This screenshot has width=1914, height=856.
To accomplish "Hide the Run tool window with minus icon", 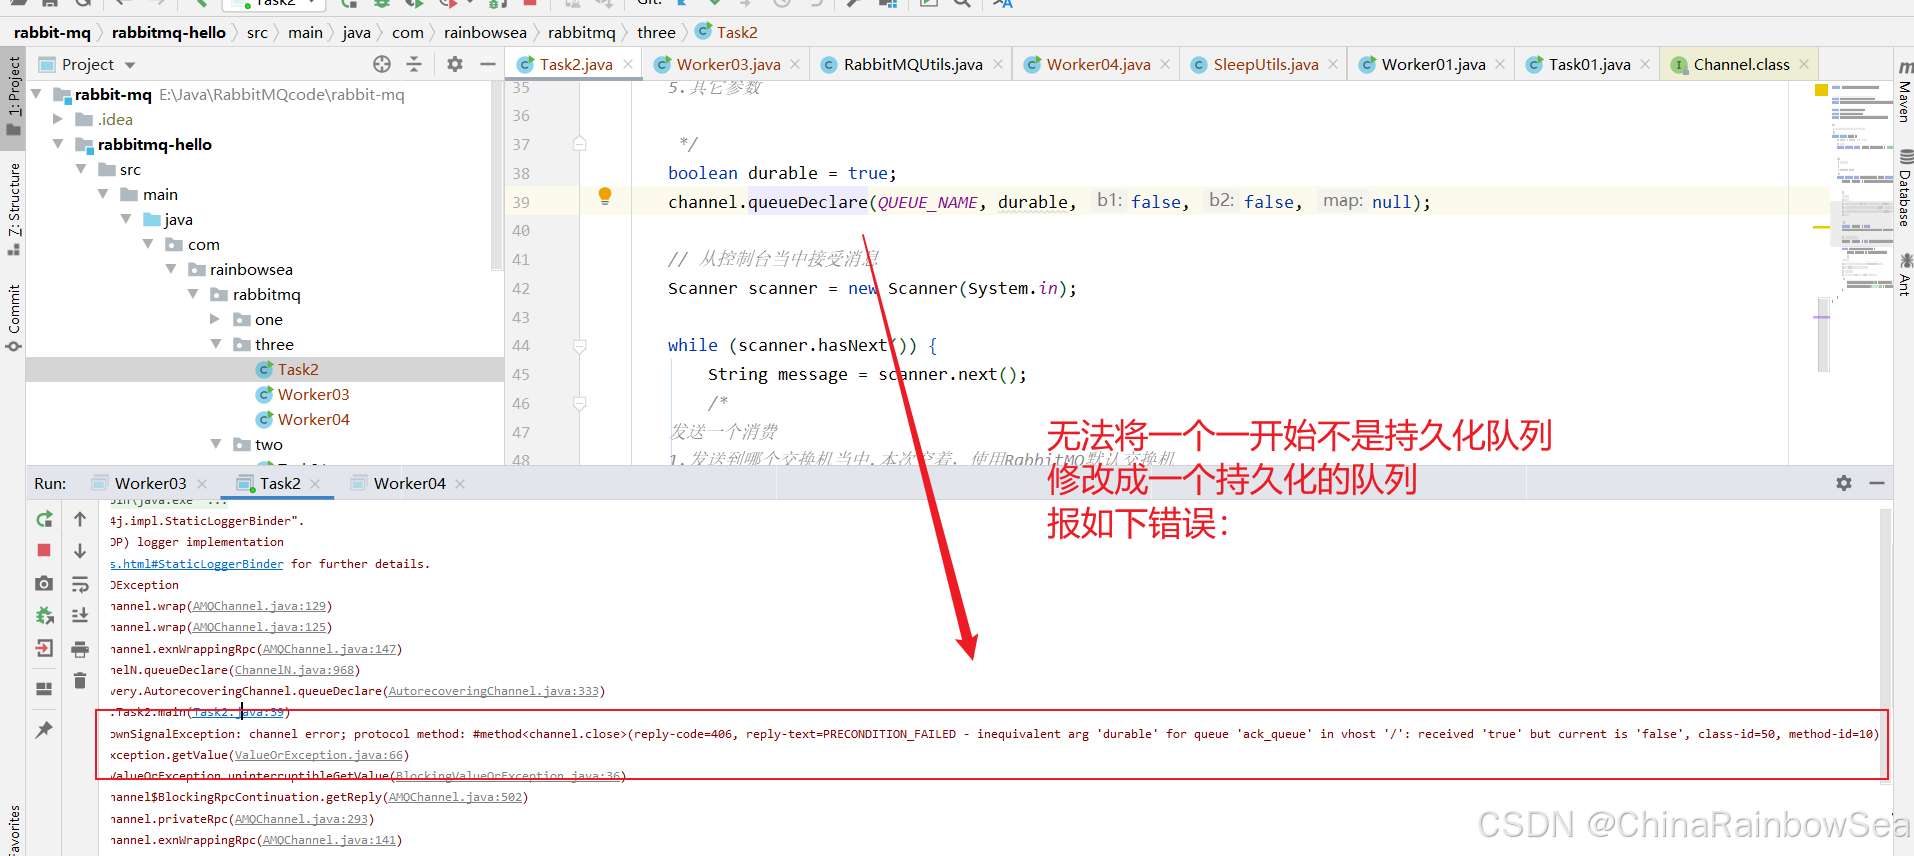I will [1877, 483].
